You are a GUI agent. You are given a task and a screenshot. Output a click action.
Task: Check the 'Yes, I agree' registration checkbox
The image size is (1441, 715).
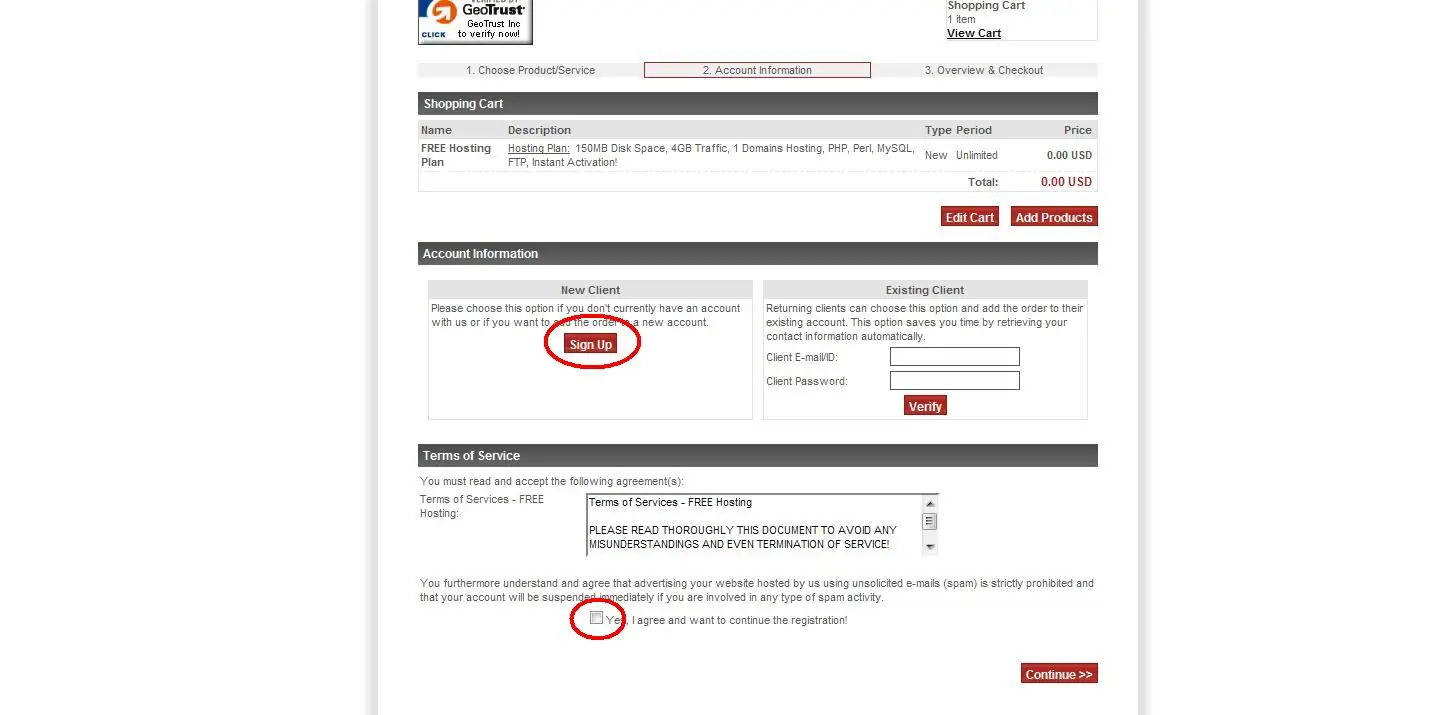596,618
